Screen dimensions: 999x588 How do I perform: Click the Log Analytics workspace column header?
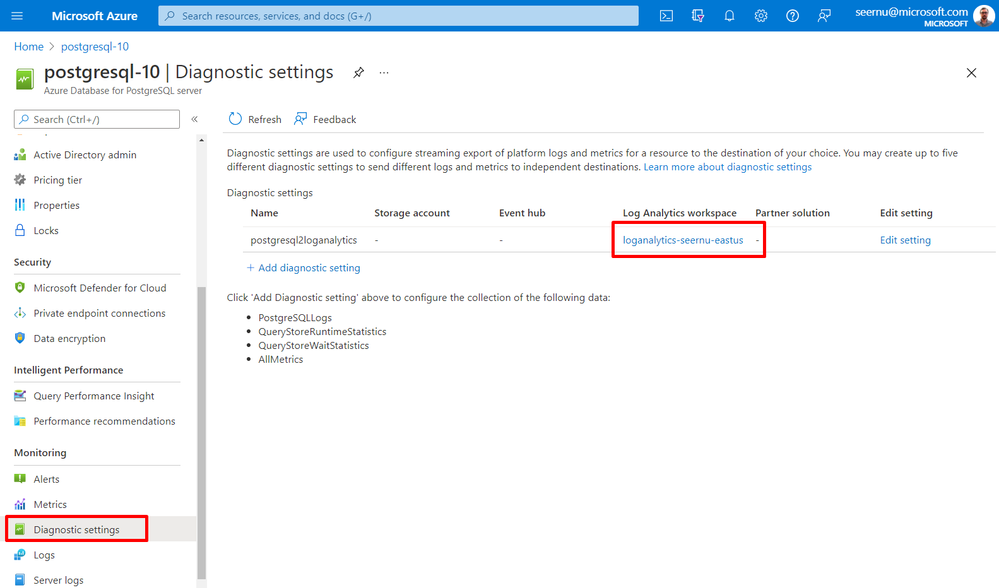[x=679, y=213]
